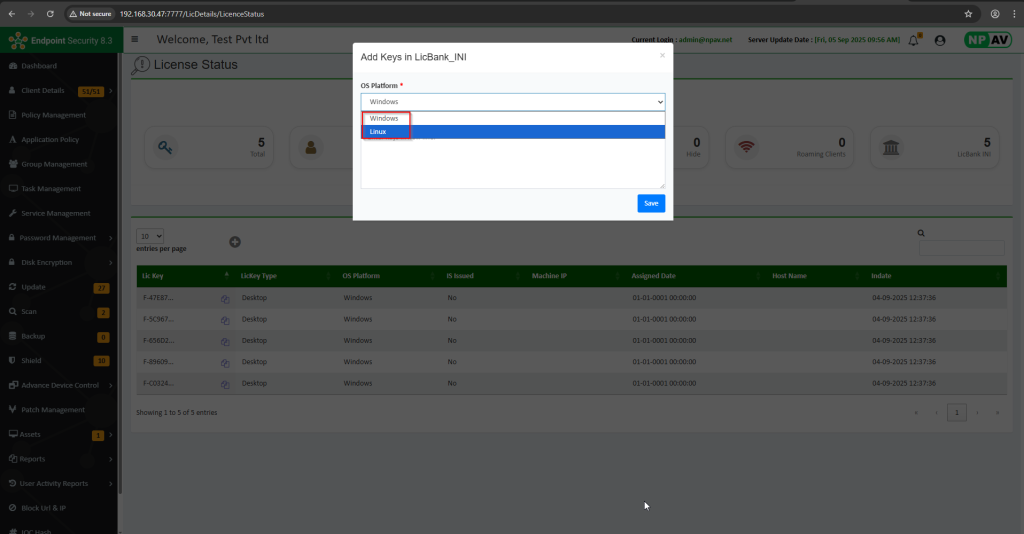Screen dimensions: 1024x534
Task: Expand the Password Management submenu
Action: tap(58, 238)
